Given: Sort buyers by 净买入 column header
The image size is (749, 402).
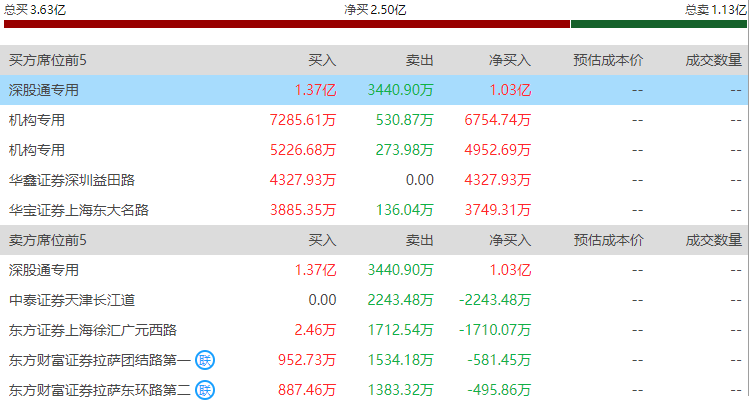Looking at the screenshot, I should (x=510, y=60).
